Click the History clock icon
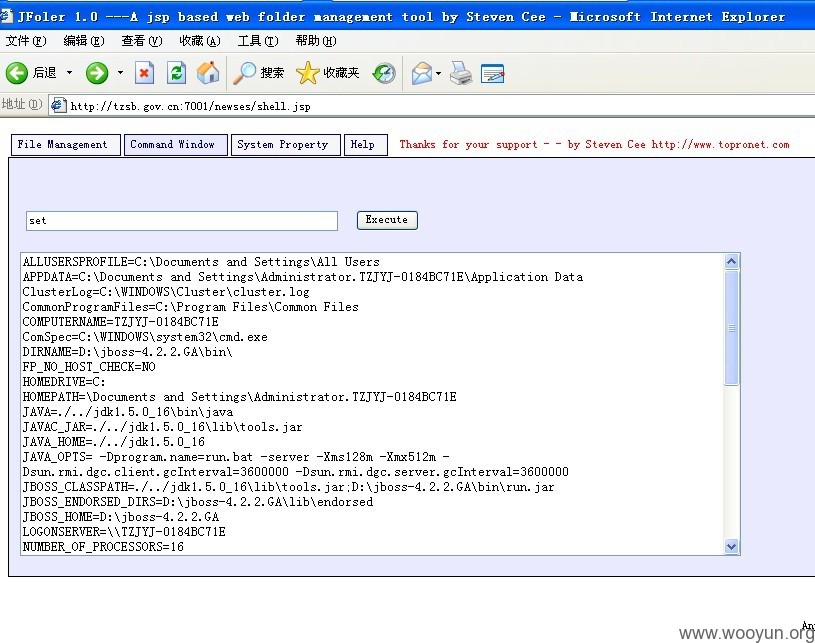 pos(384,73)
